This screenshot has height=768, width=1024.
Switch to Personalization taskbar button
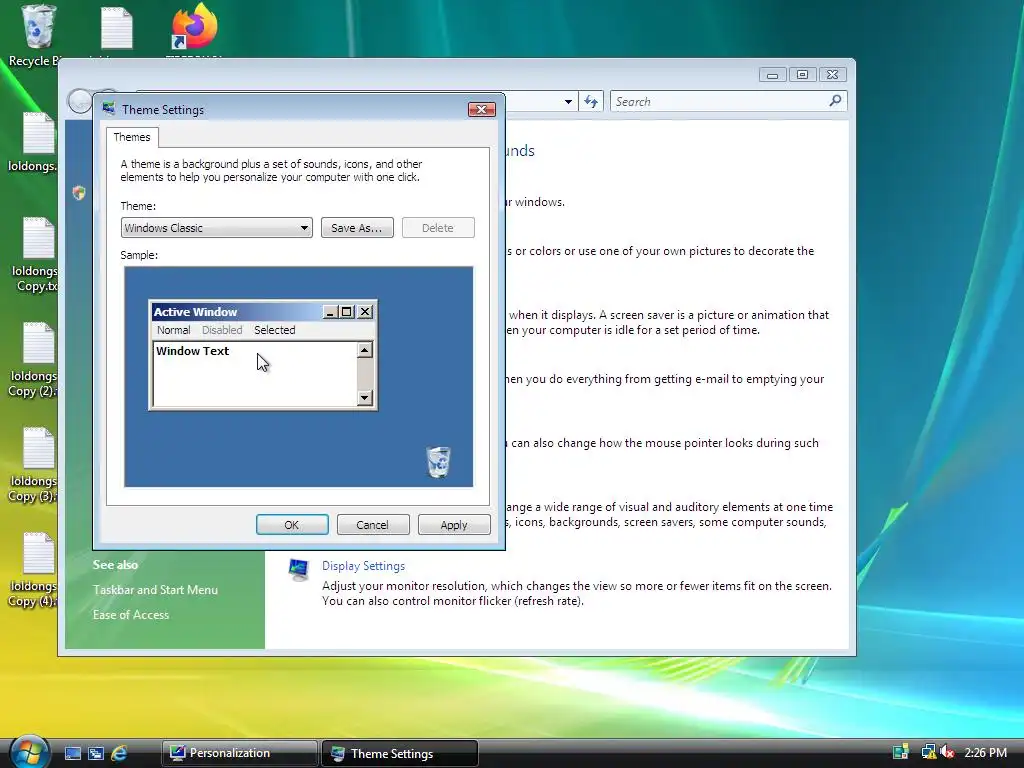click(x=239, y=753)
